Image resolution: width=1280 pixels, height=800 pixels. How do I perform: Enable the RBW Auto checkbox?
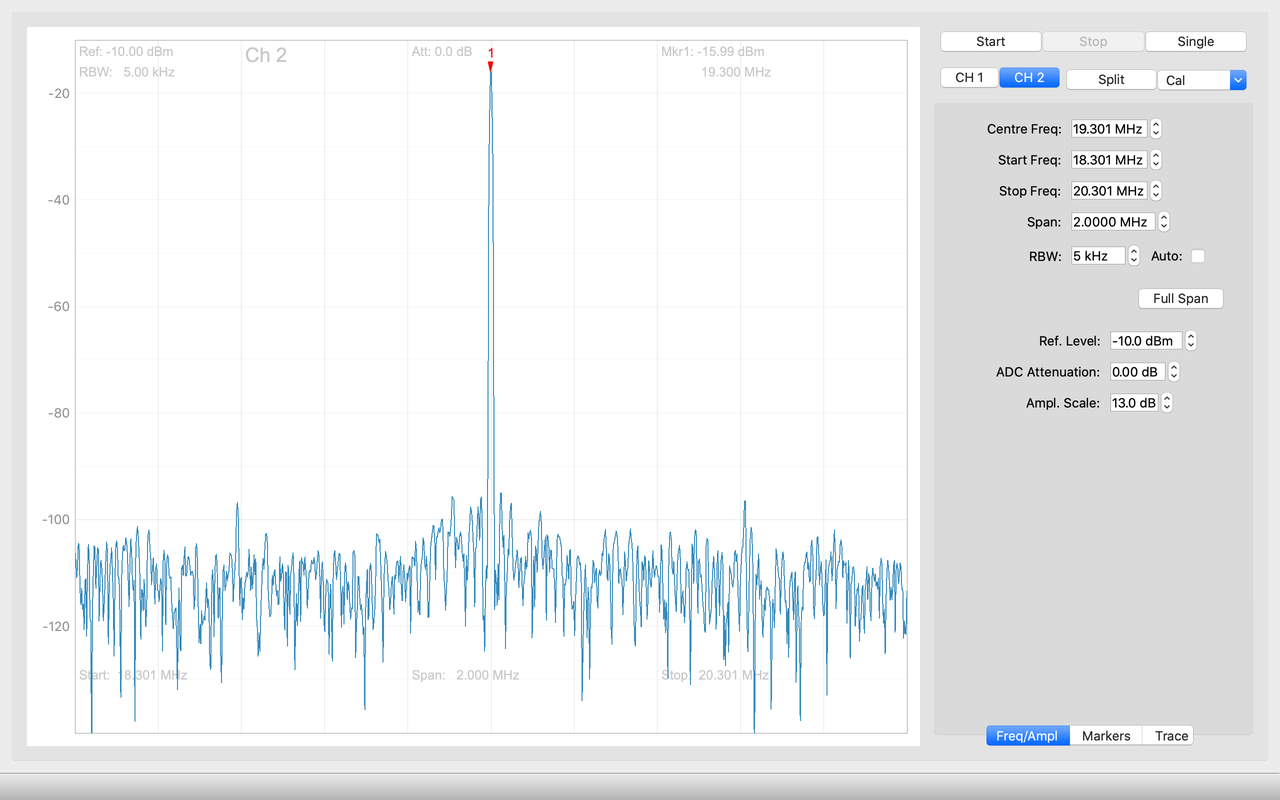coord(1198,256)
